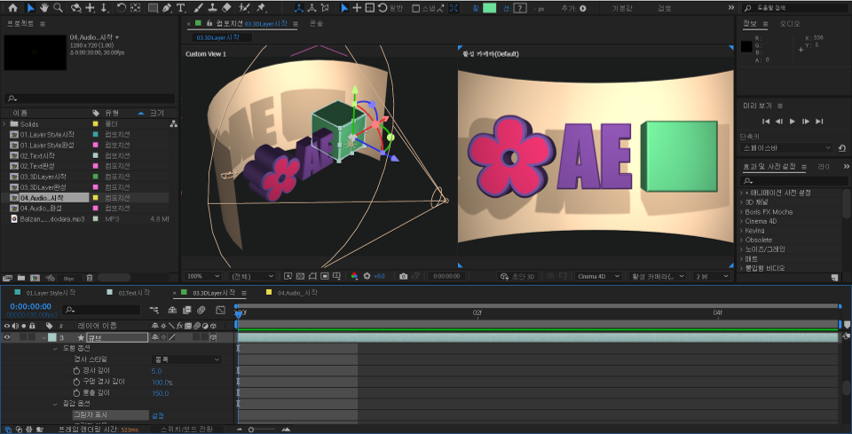Viewport: 852px width, 434px height.
Task: Select the Clone Stamp tool
Action: point(213,8)
